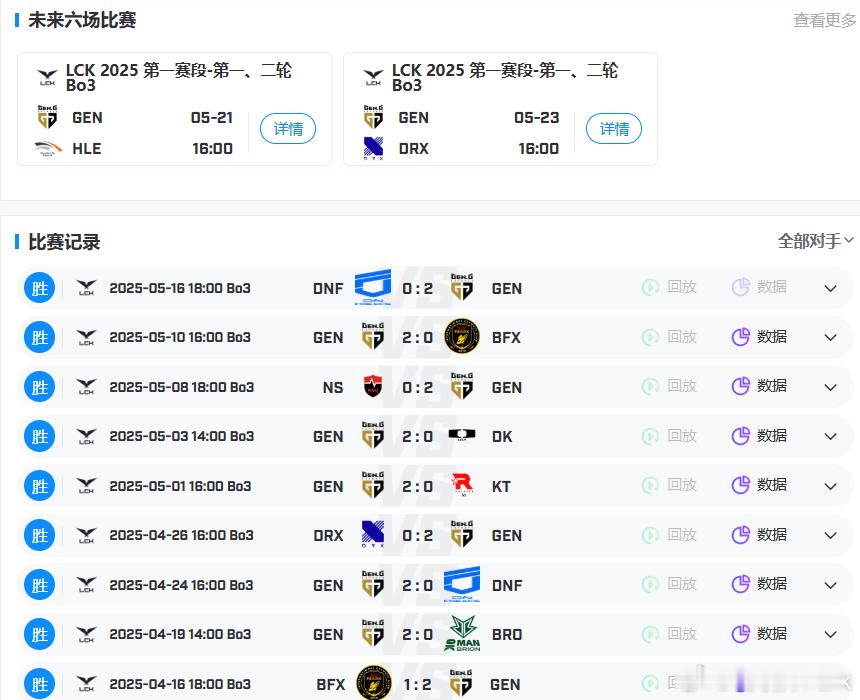
Task: Open 数据 stats for 05-03 GEN vs DK
Action: click(760, 436)
